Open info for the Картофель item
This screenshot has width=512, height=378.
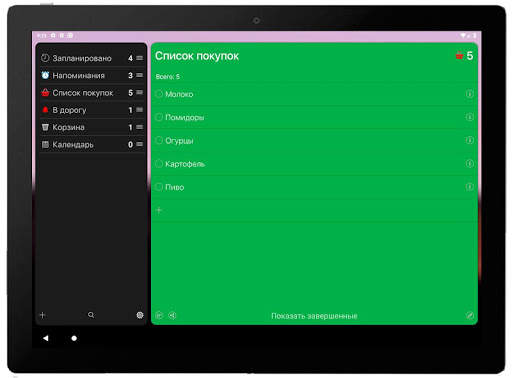click(469, 164)
